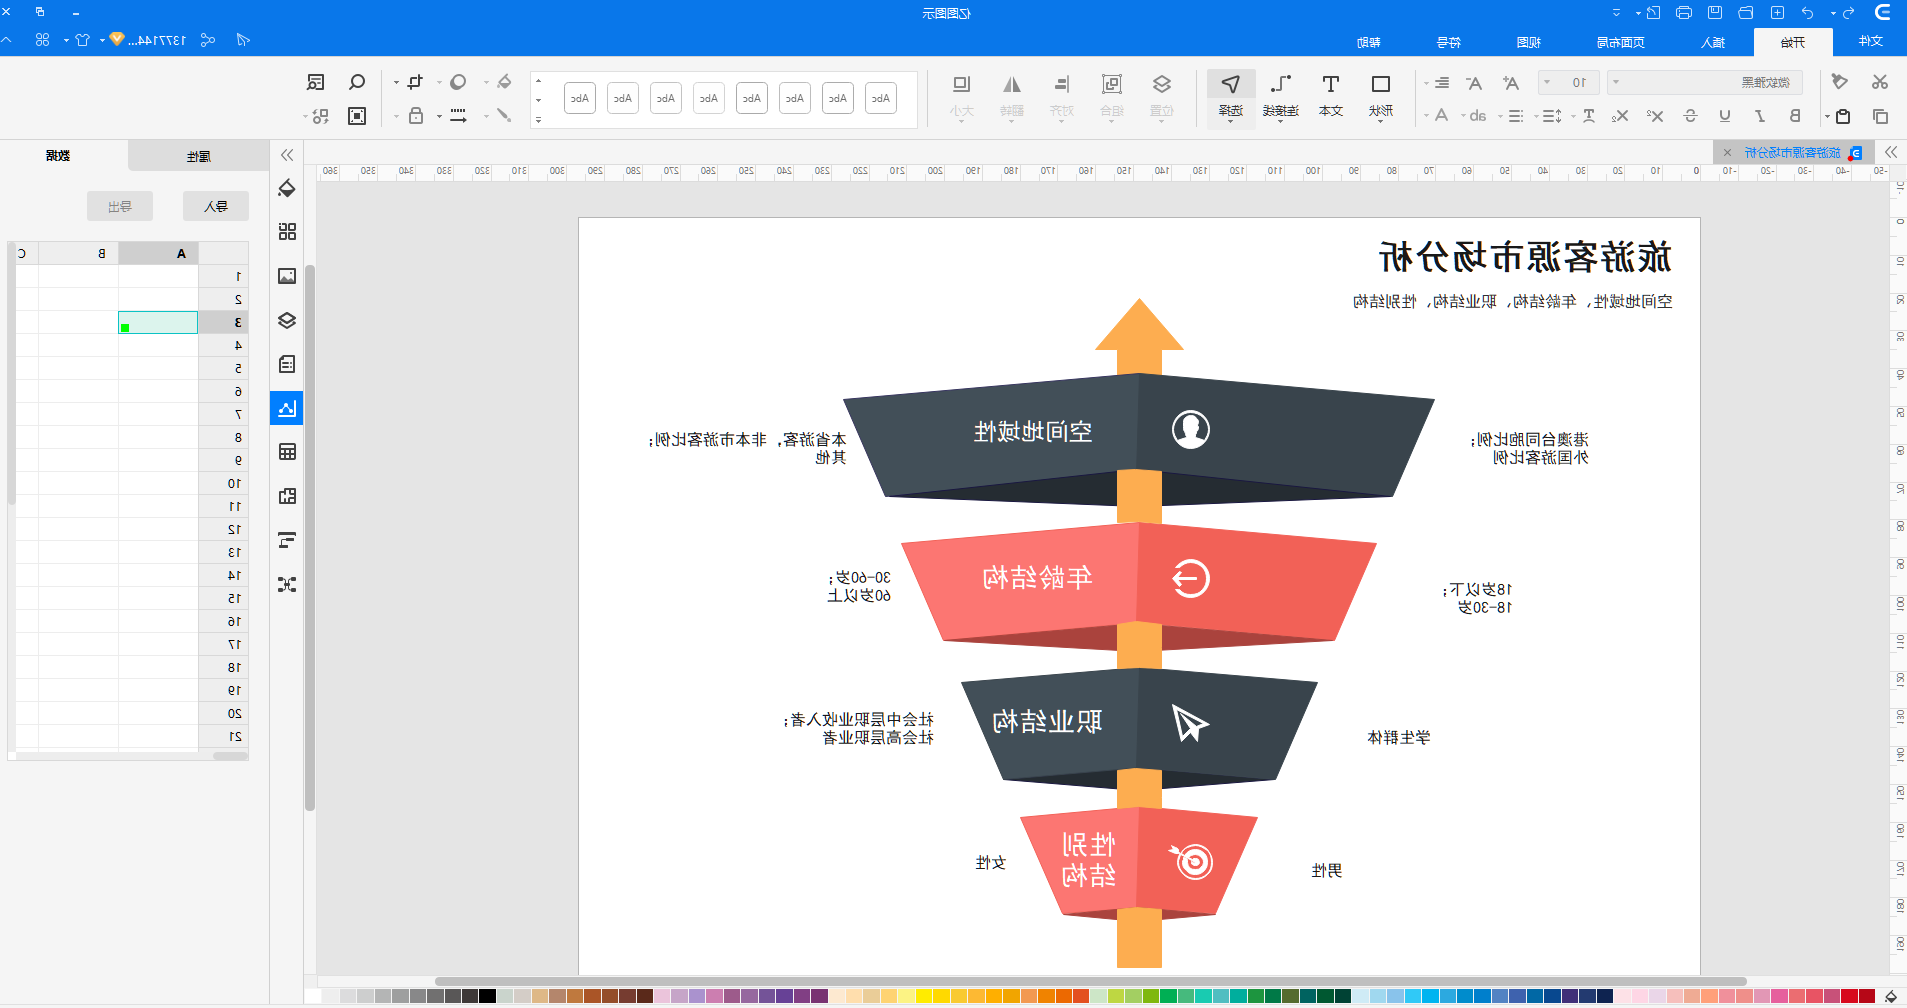Click the fill bucket icon in ribbon
Viewport: 1907px width, 1008px height.
[x=504, y=82]
